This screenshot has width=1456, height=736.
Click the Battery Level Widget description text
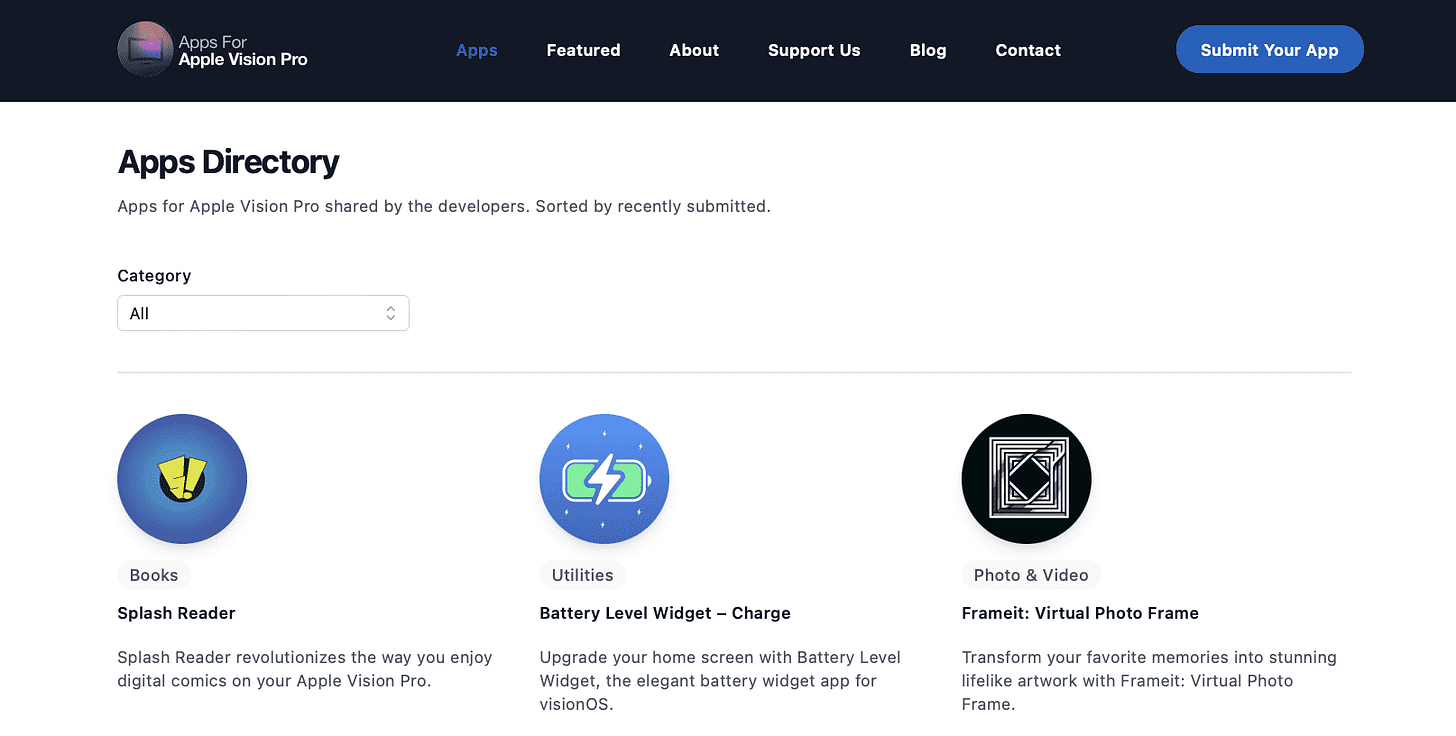(720, 681)
